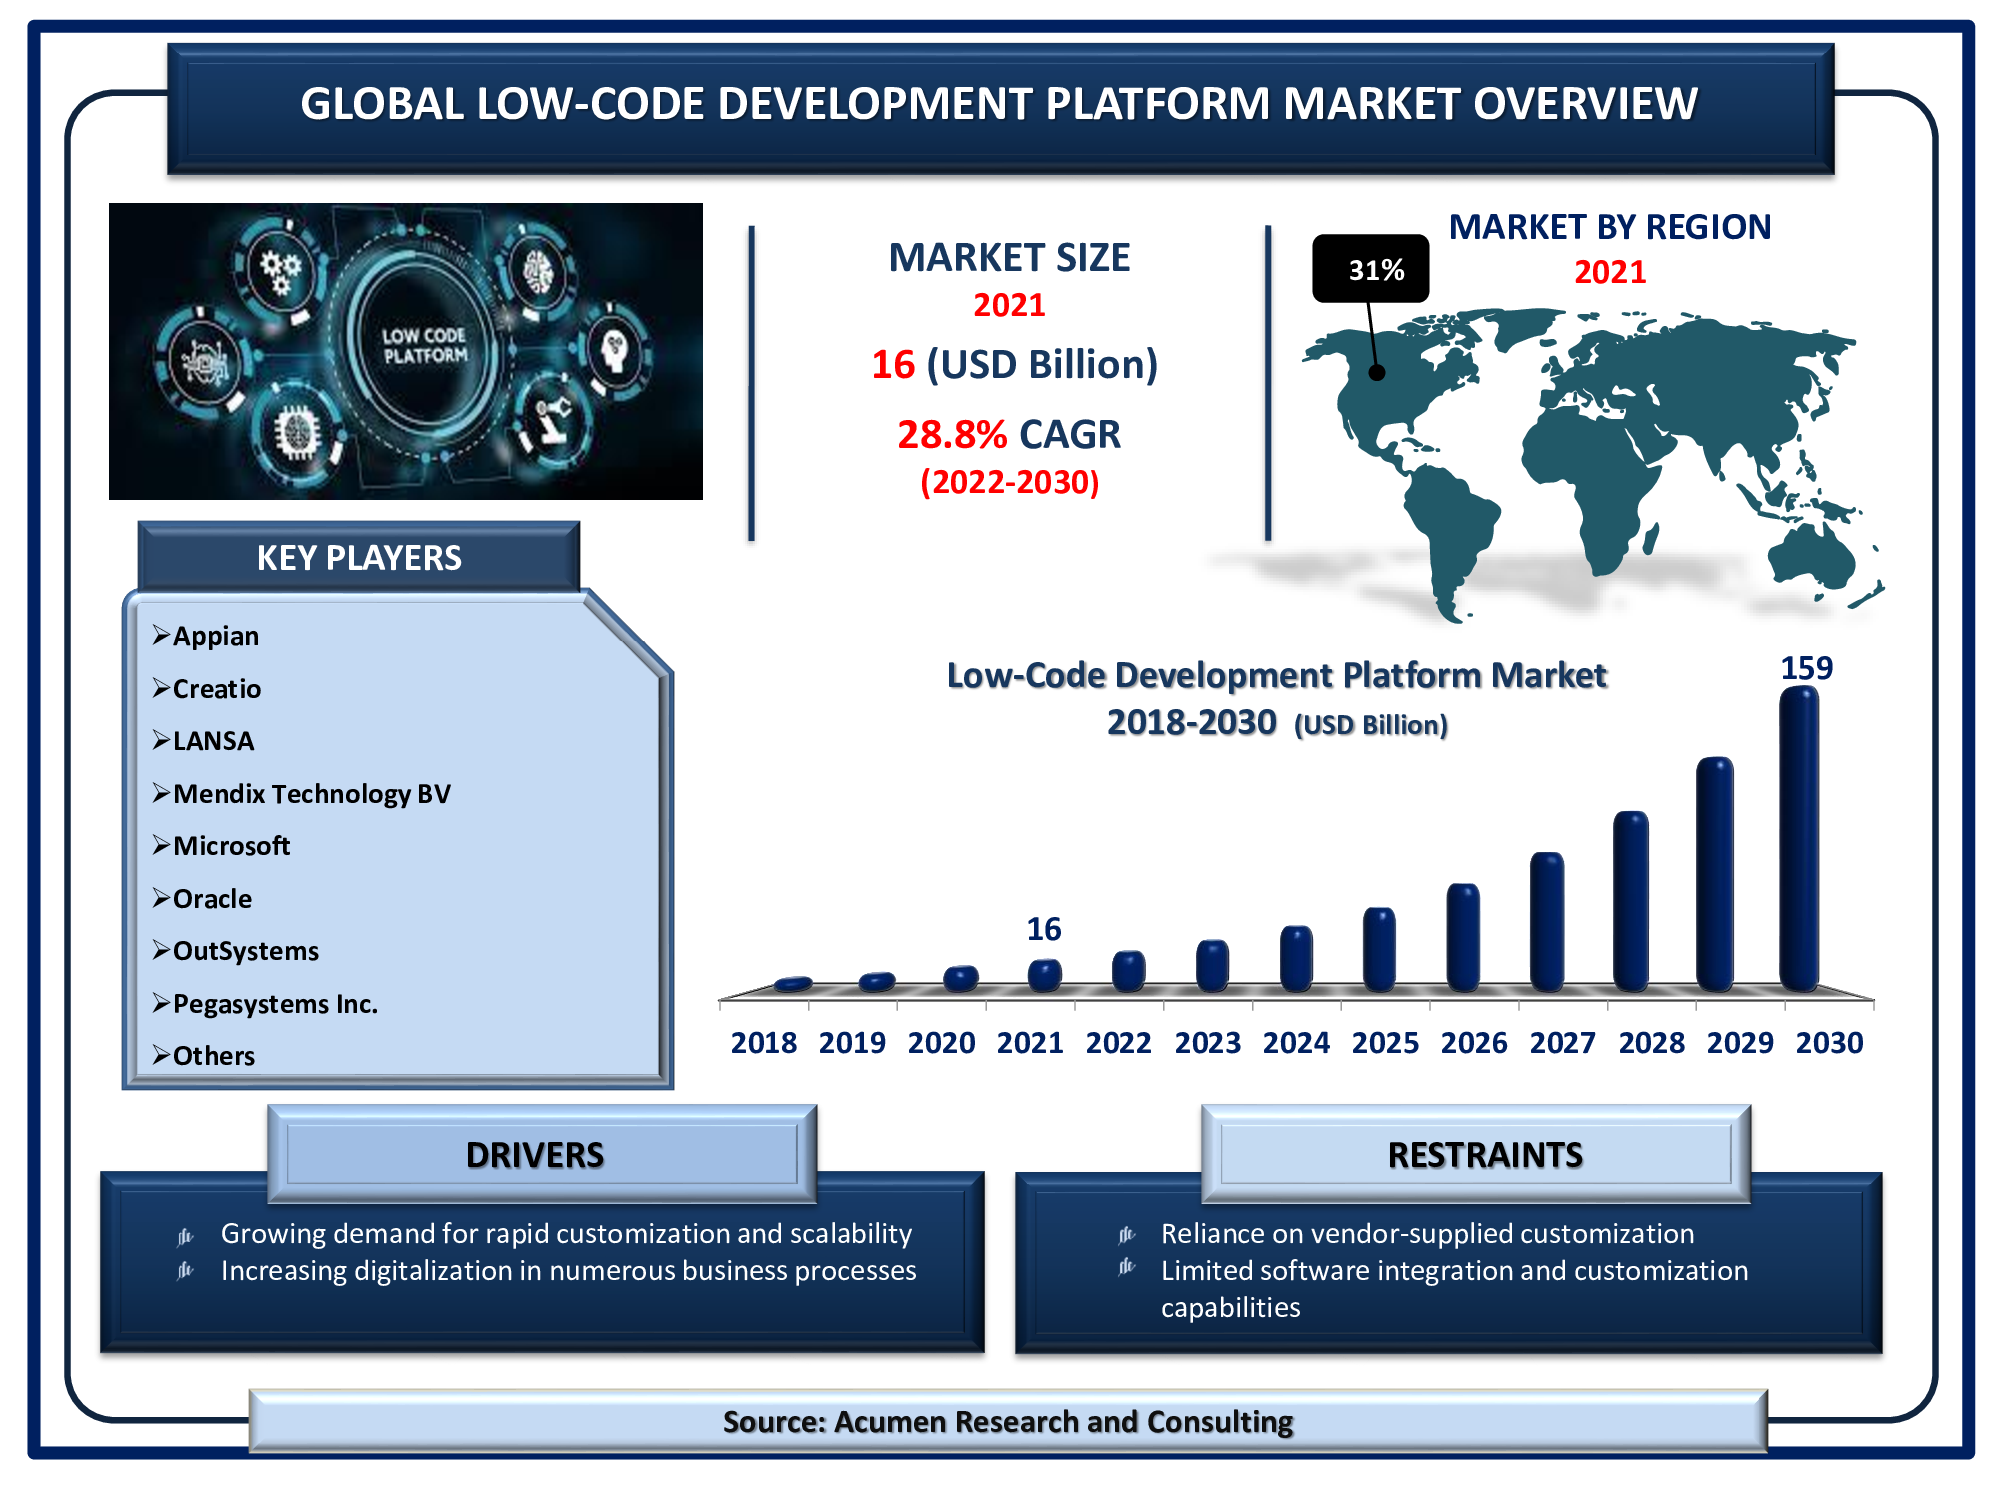Click the robotic arm icon in the image

(552, 421)
